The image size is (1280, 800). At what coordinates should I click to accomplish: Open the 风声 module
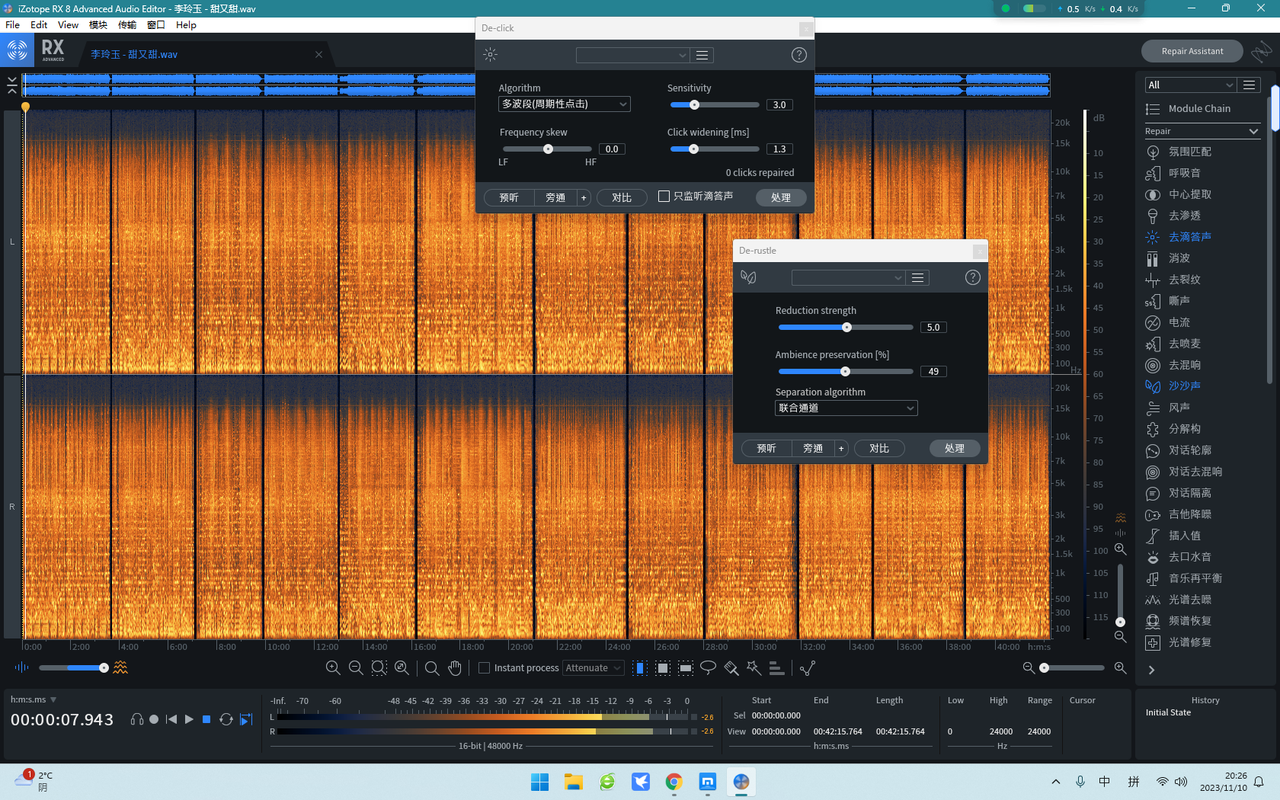tap(1180, 408)
